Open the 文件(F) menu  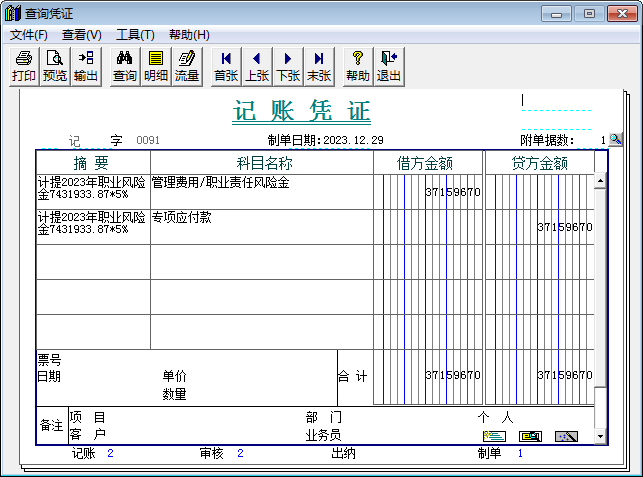coord(29,35)
